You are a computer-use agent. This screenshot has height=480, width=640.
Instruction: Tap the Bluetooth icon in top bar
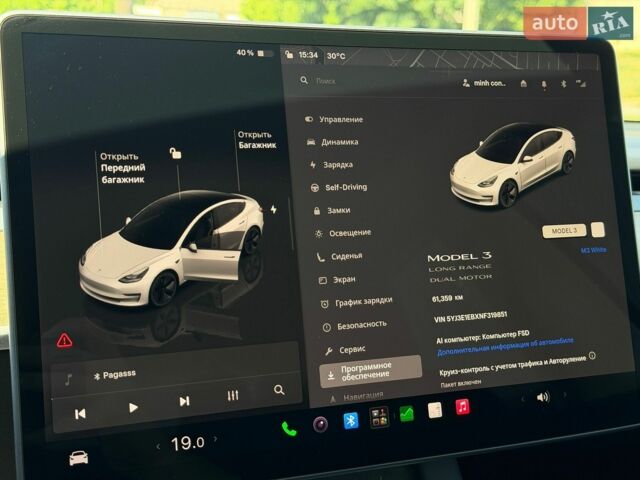click(563, 84)
